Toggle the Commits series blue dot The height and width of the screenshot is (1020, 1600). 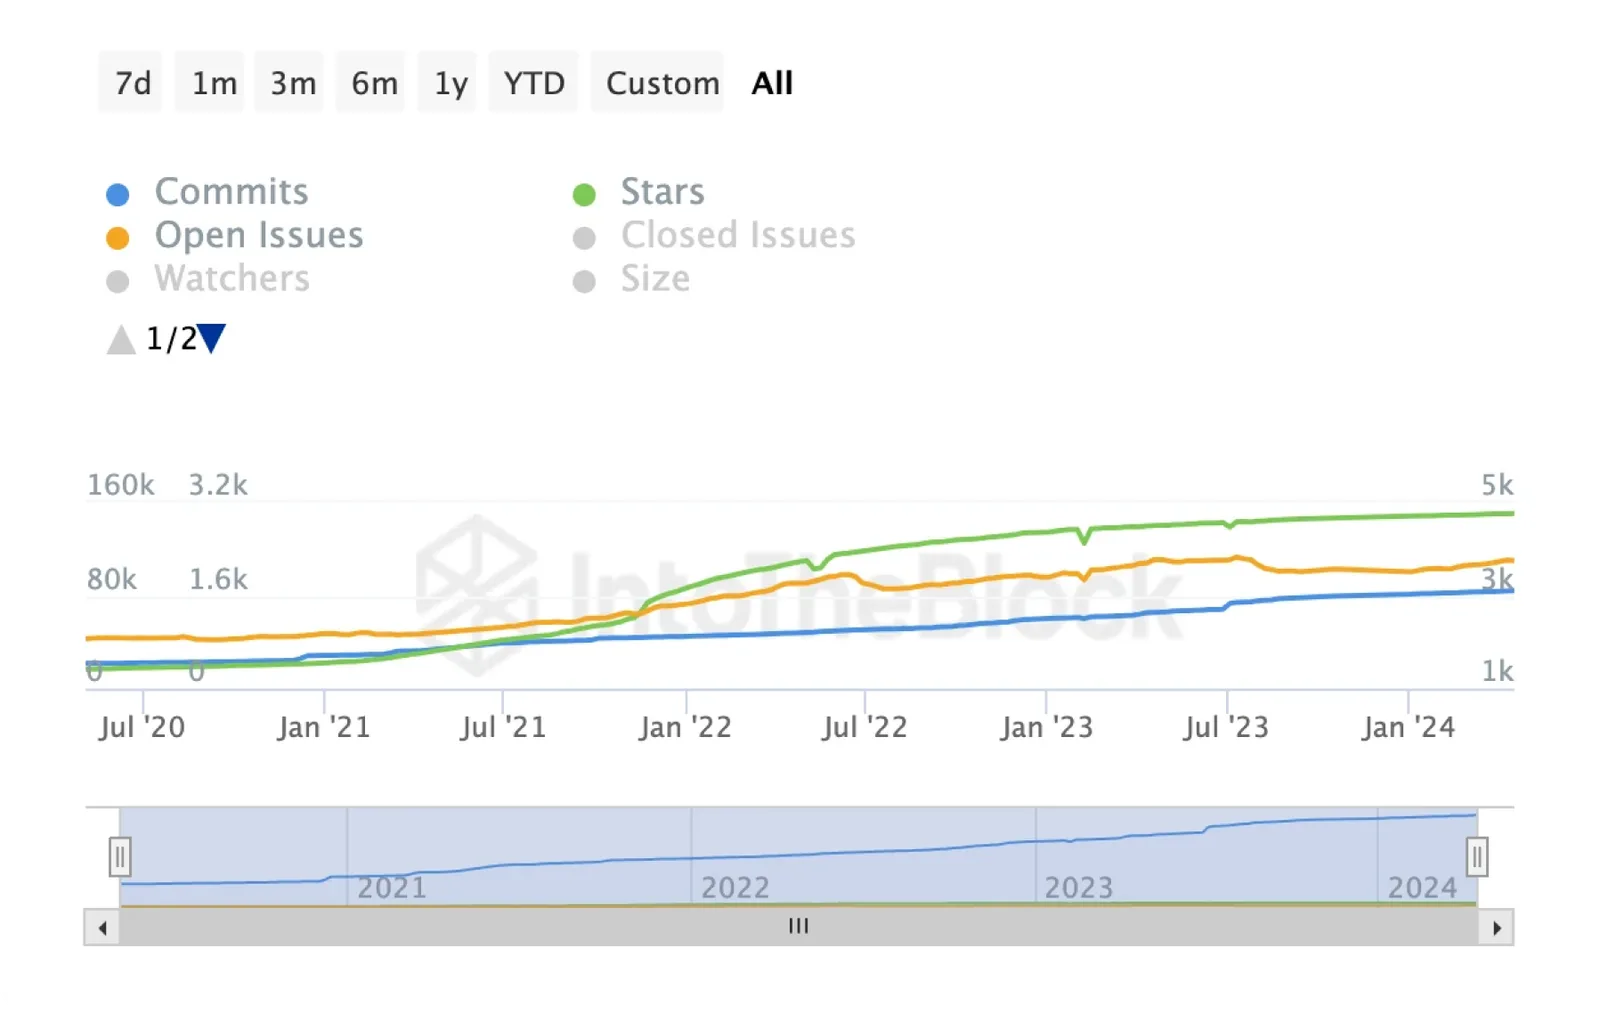[118, 194]
